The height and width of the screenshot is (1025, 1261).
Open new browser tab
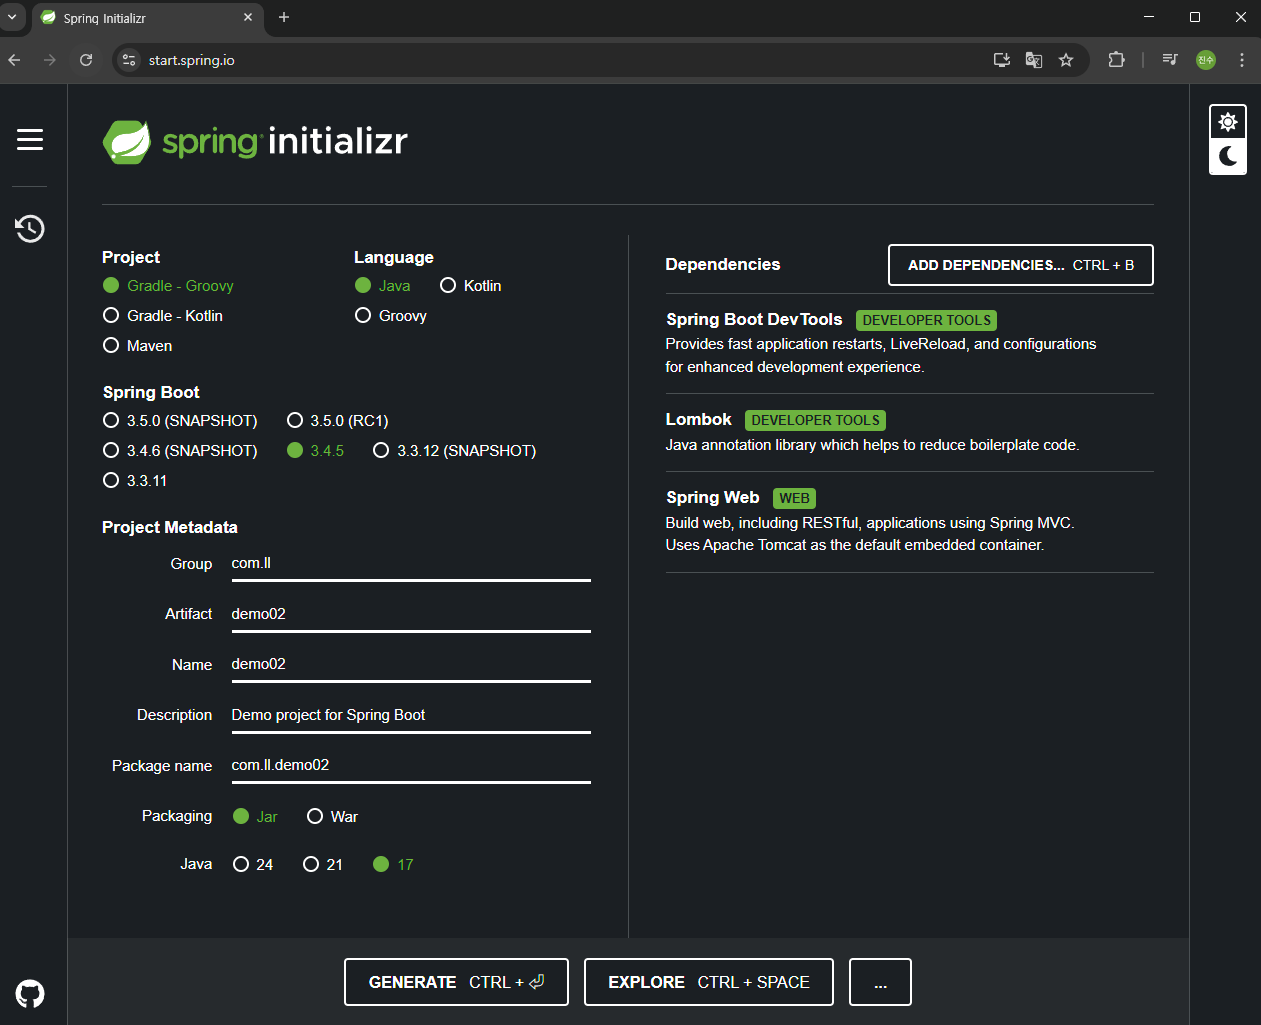click(x=284, y=17)
